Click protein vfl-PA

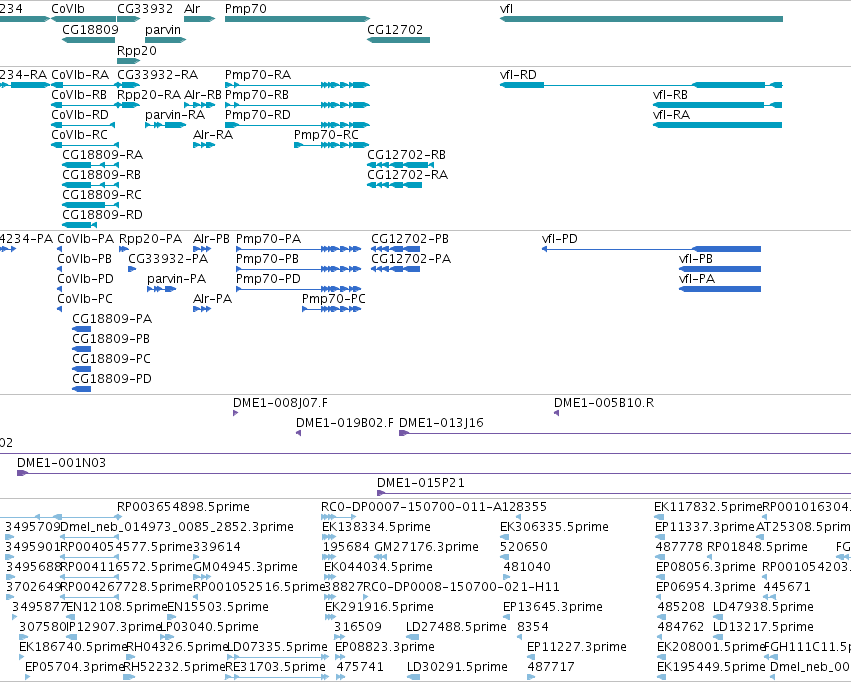point(720,289)
